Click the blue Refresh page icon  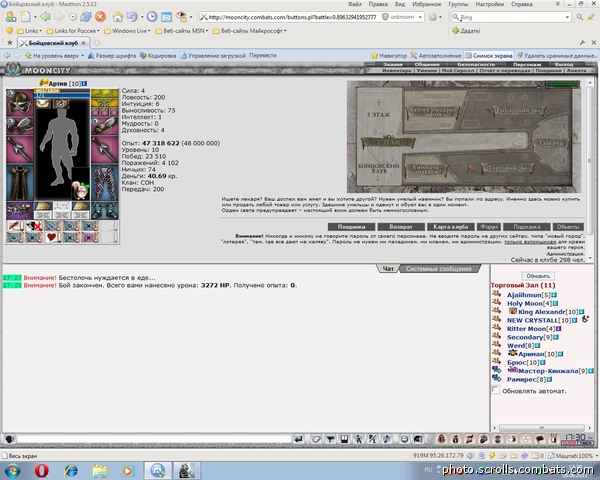pyautogui.click(x=86, y=17)
